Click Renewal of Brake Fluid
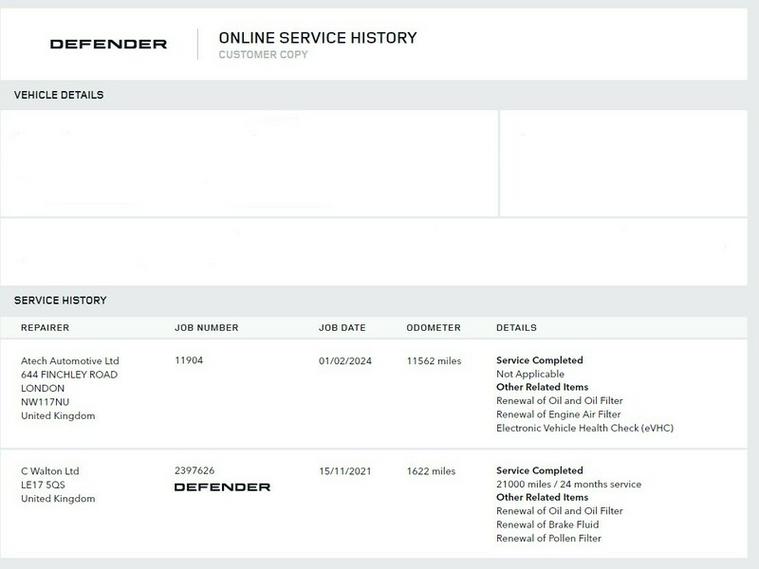Viewport: 759px width, 569px height. (547, 524)
